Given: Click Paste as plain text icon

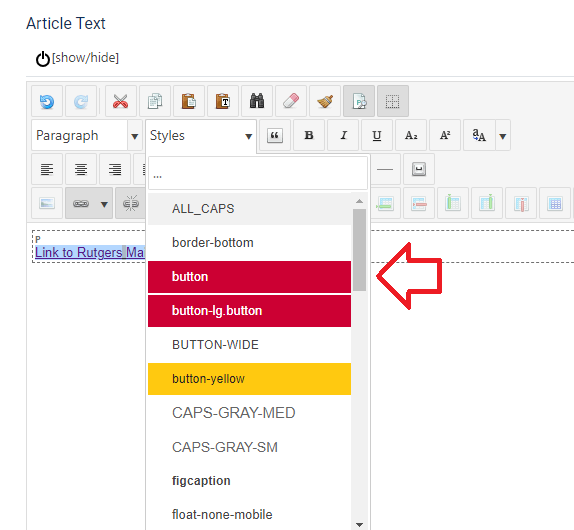Looking at the screenshot, I should 223,101.
